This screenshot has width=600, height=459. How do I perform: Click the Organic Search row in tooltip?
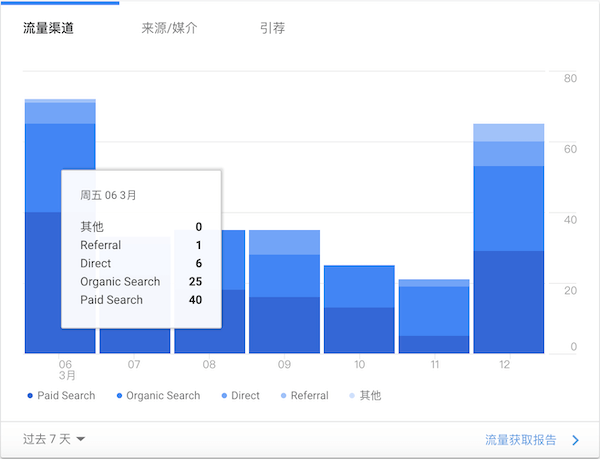(x=141, y=282)
